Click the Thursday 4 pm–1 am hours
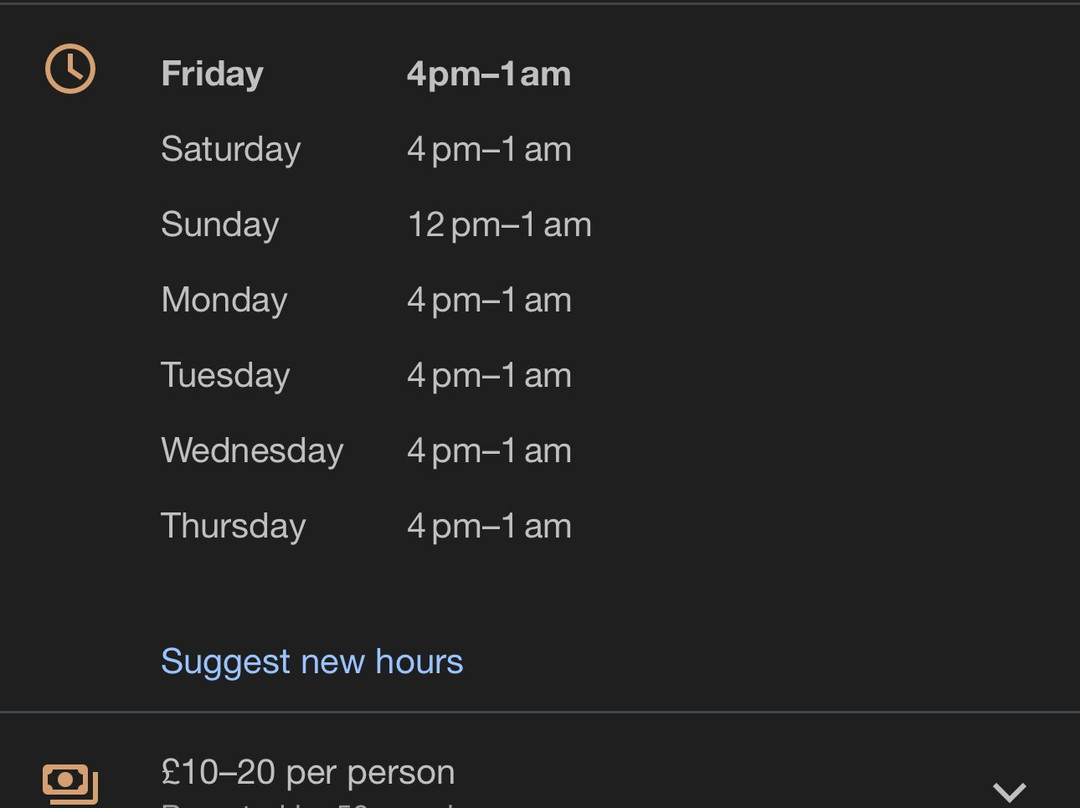Image resolution: width=1080 pixels, height=808 pixels. [x=489, y=527]
